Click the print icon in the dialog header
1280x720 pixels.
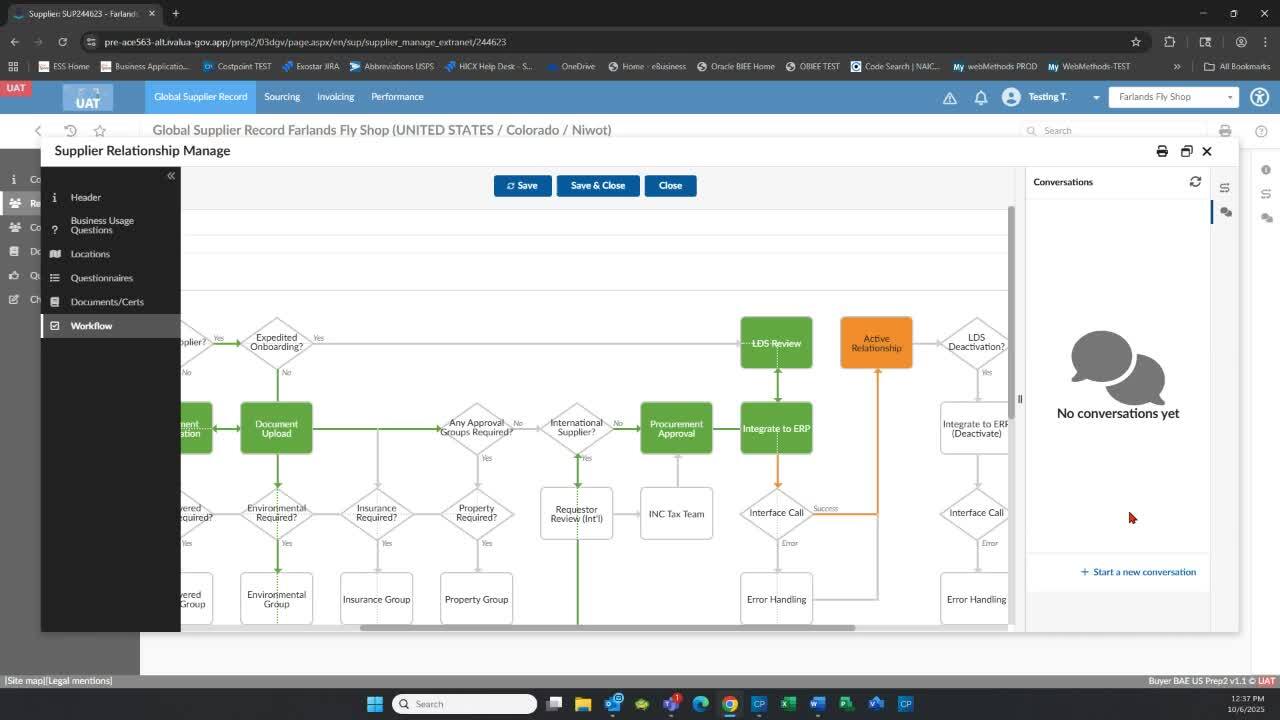coord(1162,151)
